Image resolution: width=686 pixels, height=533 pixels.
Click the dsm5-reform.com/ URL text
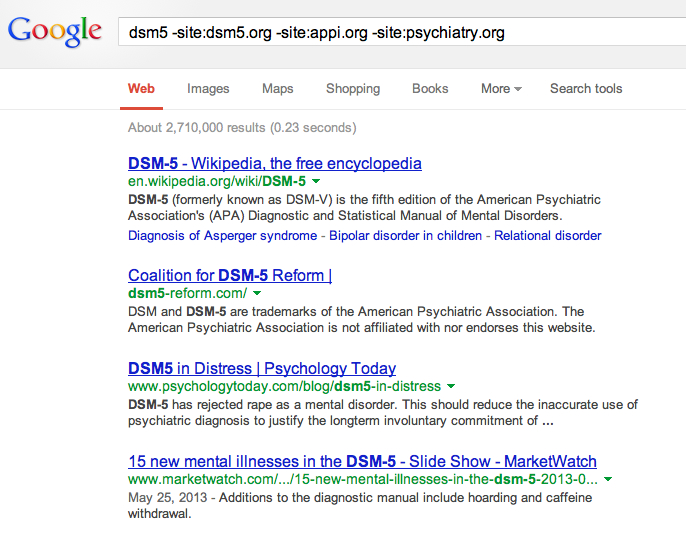(187, 293)
